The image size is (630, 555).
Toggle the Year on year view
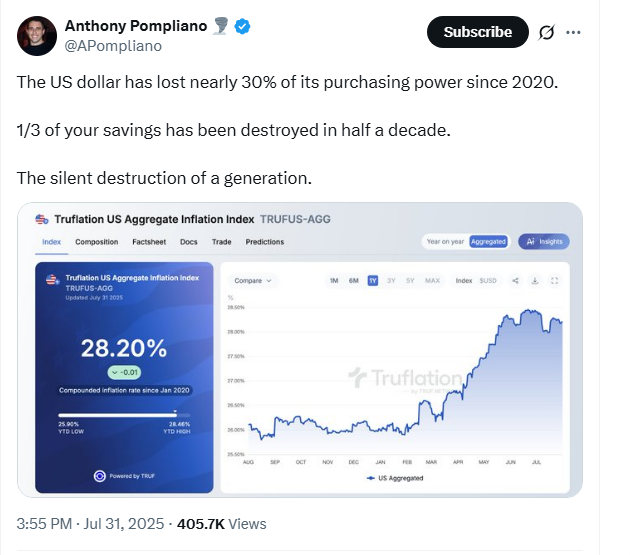(444, 242)
